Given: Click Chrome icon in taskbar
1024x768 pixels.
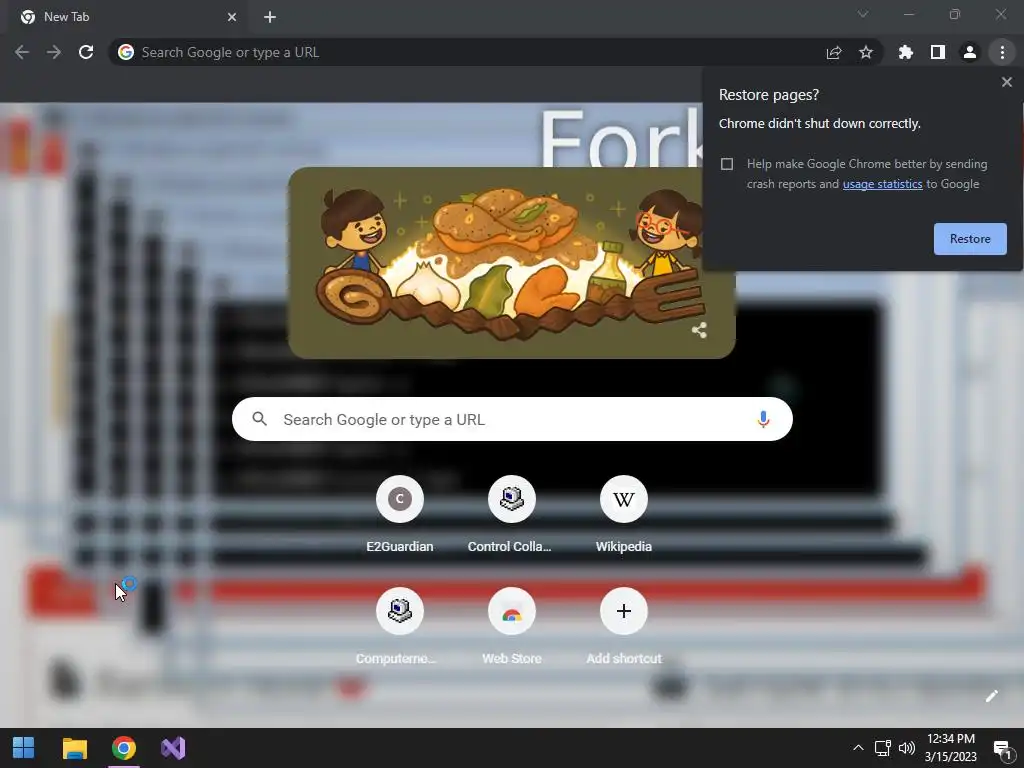Looking at the screenshot, I should pos(124,748).
